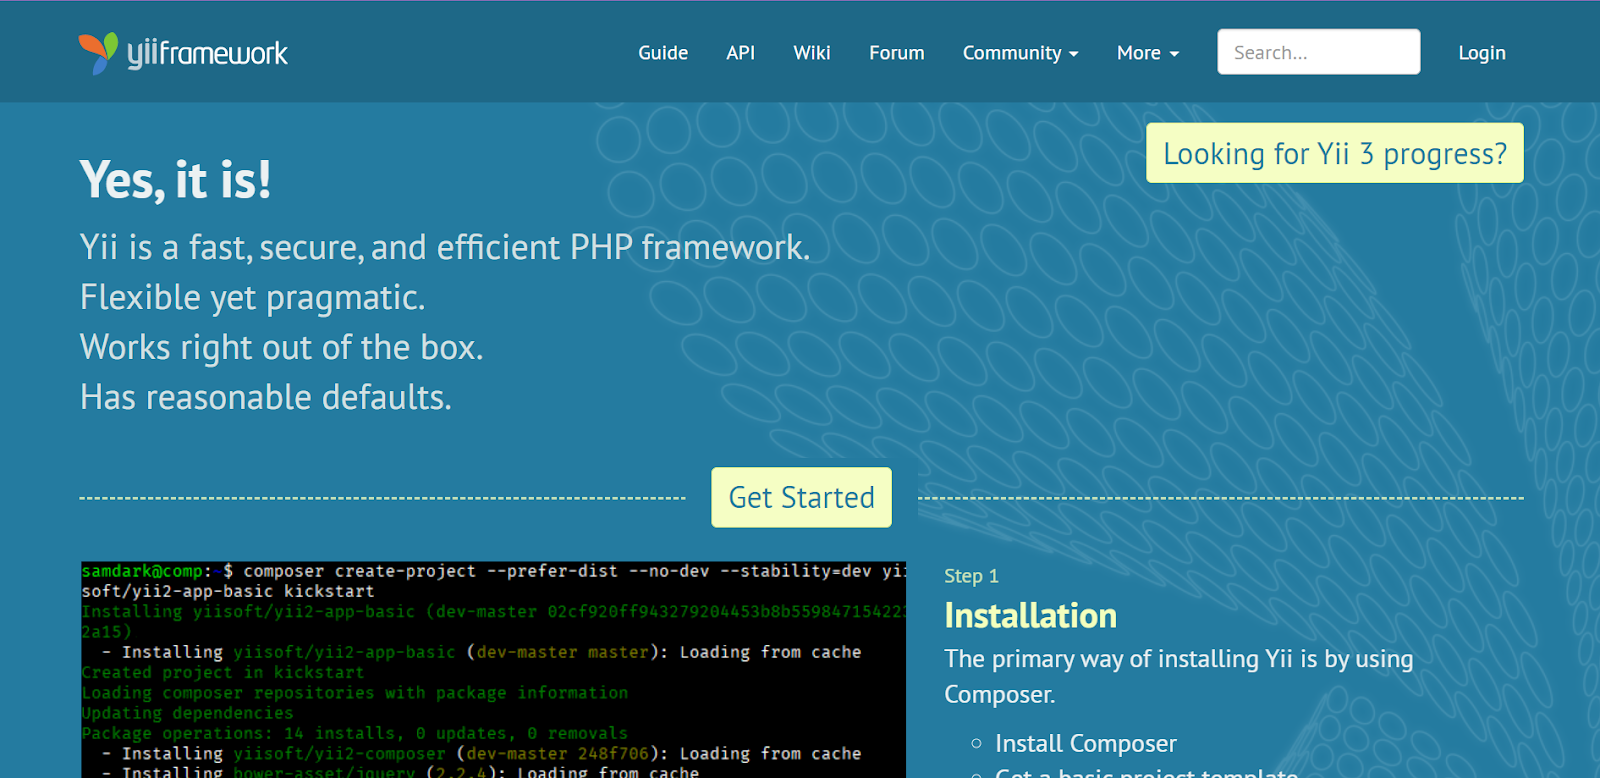The height and width of the screenshot is (778, 1600).
Task: Click the yiiframework wordmark text
Action: point(207,53)
